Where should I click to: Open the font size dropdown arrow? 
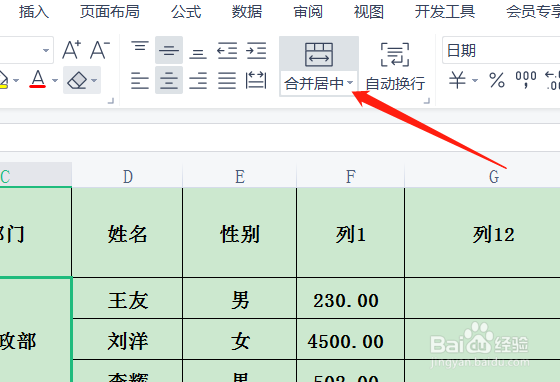point(46,50)
